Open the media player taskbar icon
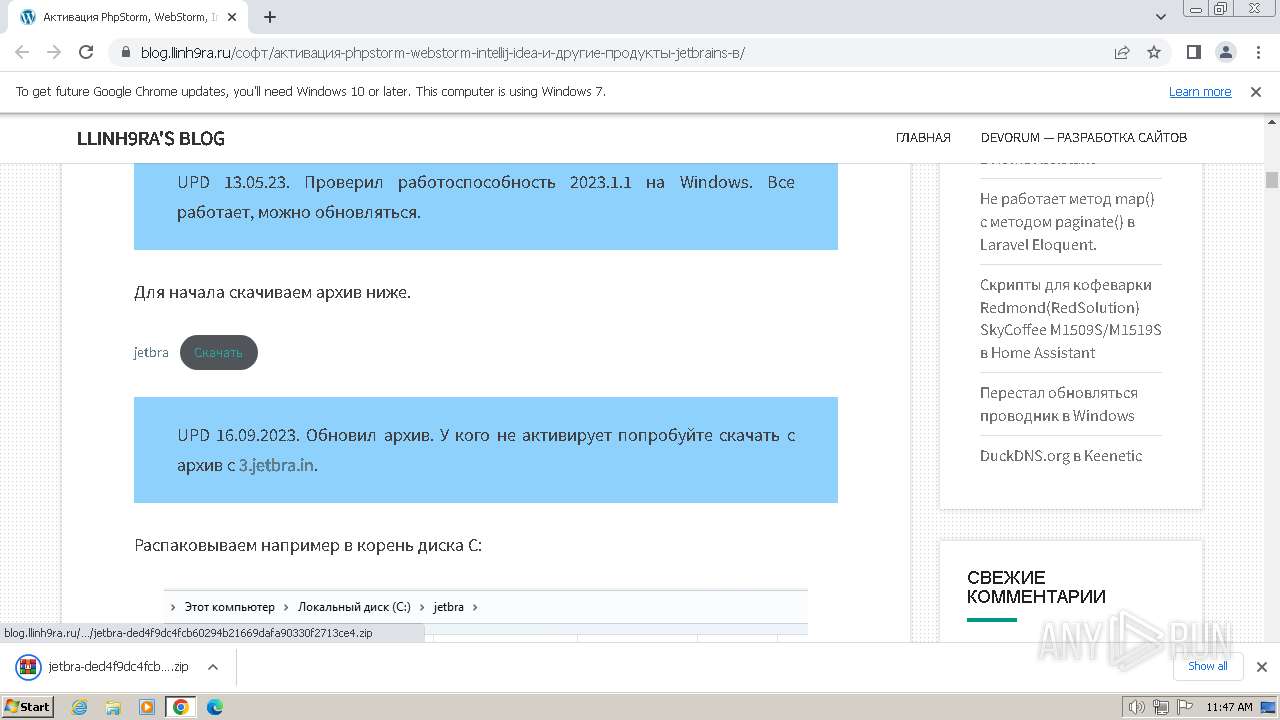 click(x=147, y=707)
